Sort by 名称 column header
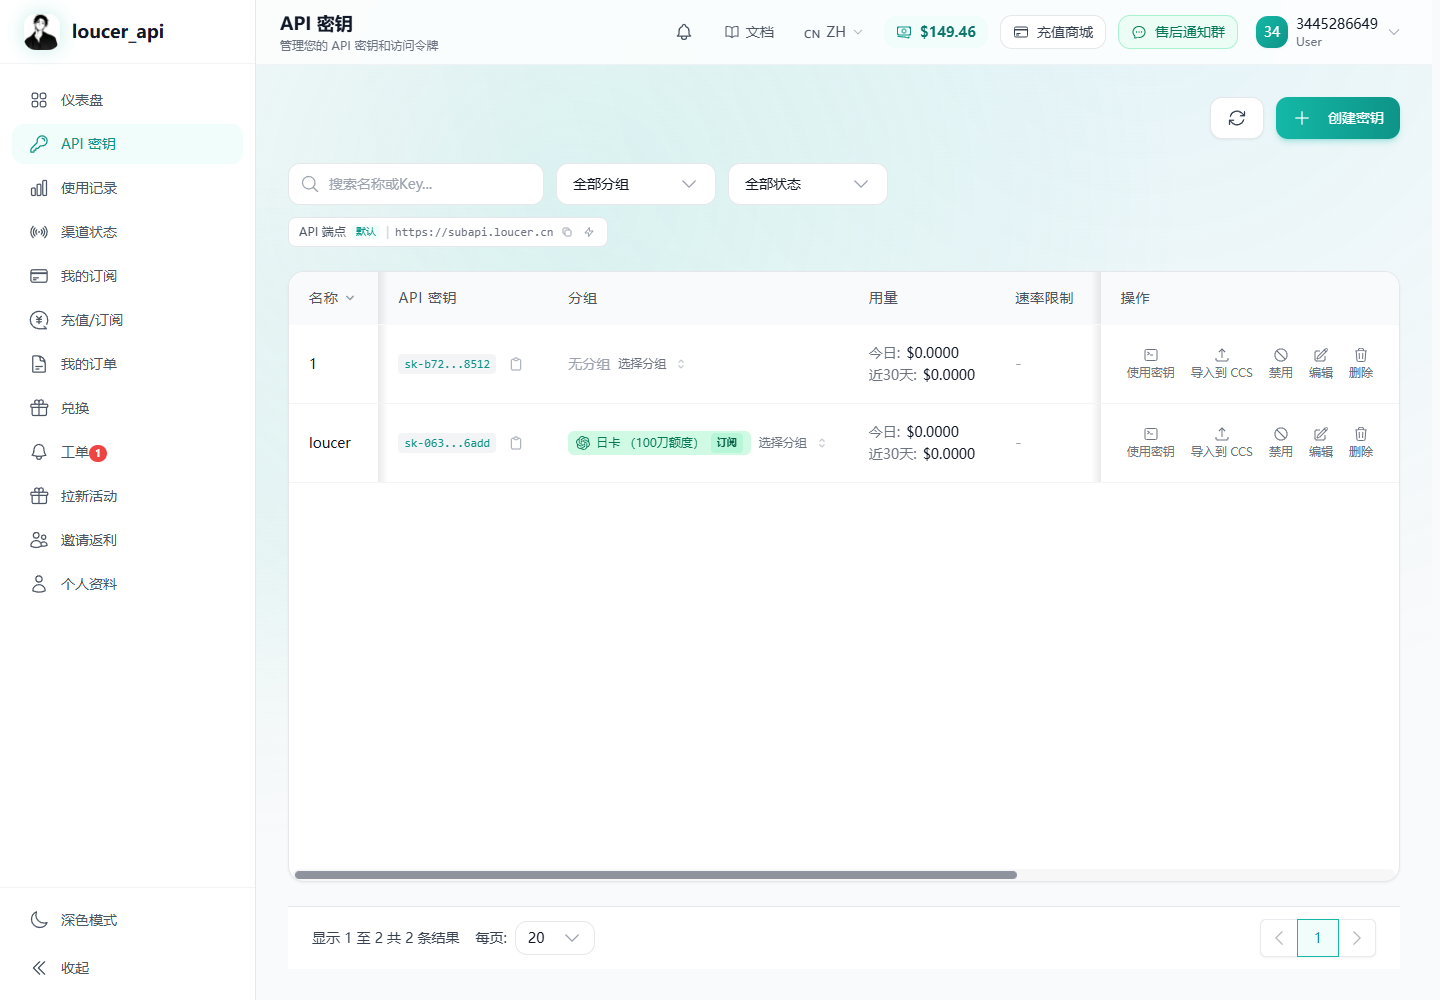The image size is (1440, 1000). pyautogui.click(x=332, y=298)
